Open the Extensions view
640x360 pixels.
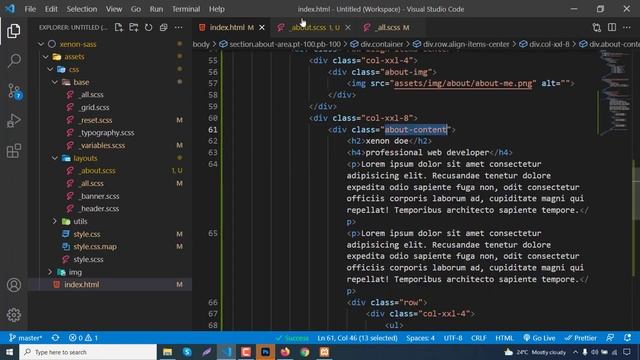pyautogui.click(x=13, y=151)
